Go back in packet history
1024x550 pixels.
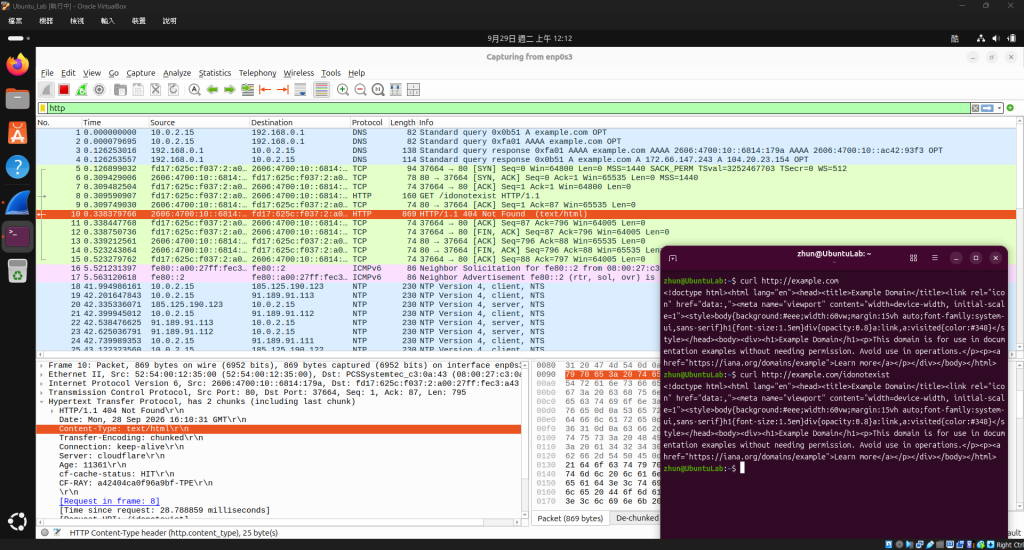pos(212,90)
